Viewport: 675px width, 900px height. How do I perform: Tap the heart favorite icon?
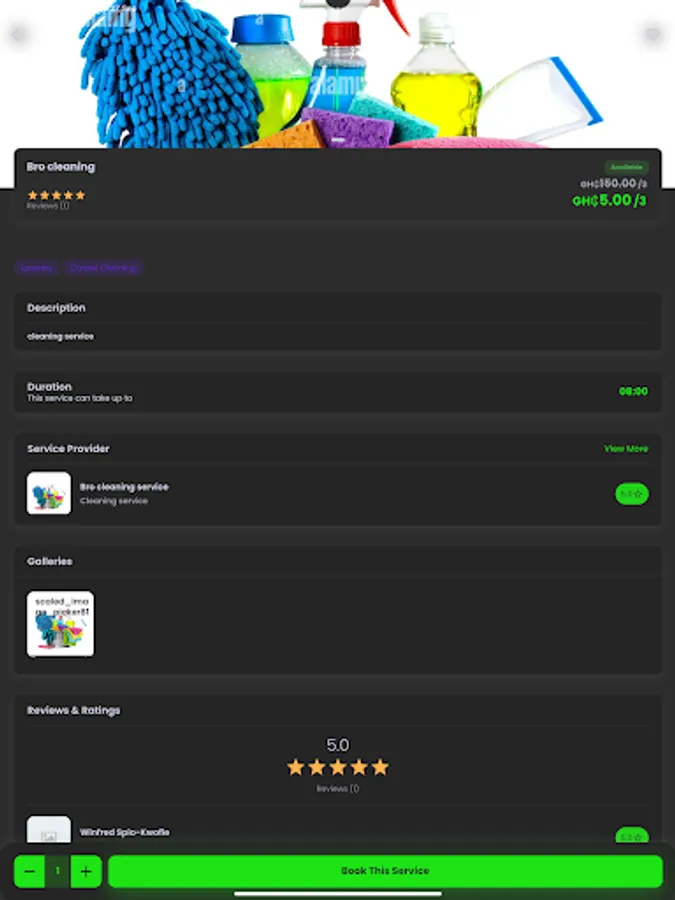pyautogui.click(x=653, y=34)
